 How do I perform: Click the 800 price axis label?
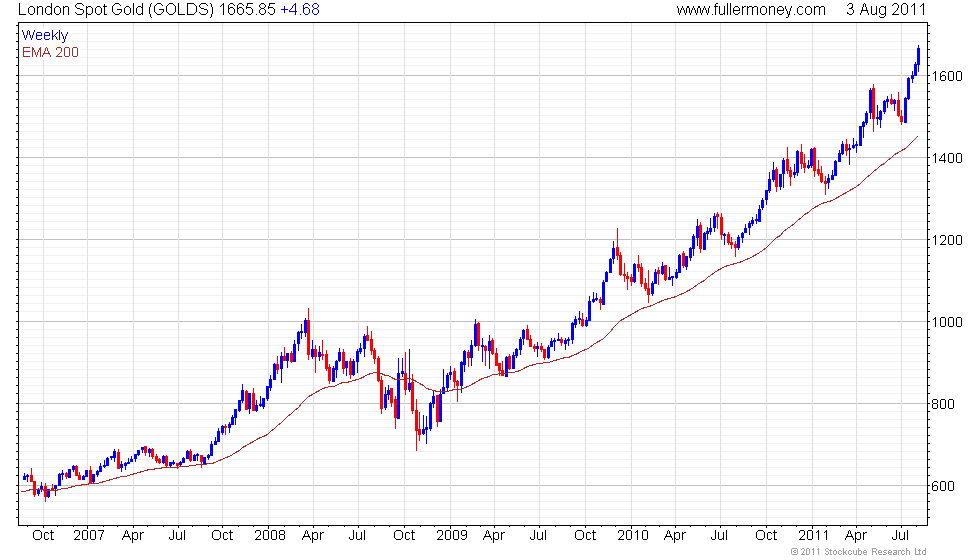[x=942, y=404]
